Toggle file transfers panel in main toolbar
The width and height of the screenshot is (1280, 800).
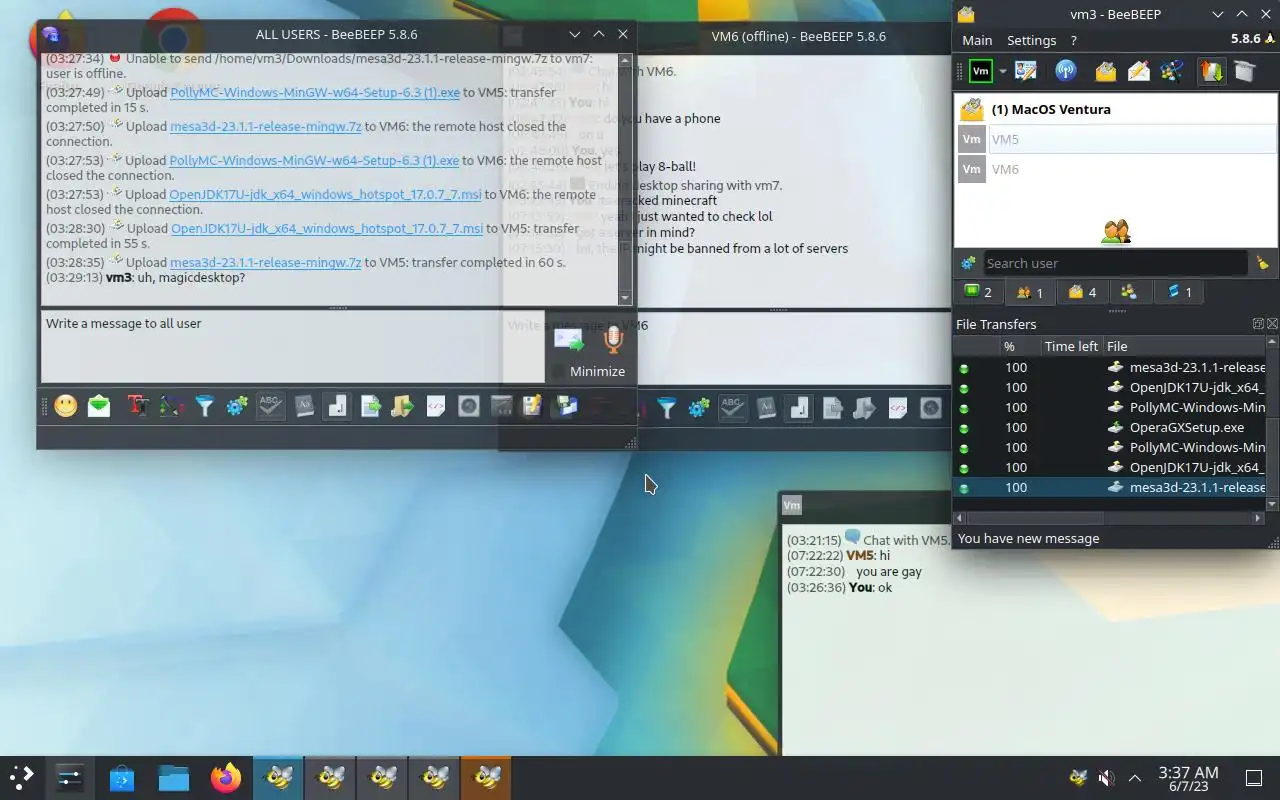[x=1211, y=71]
